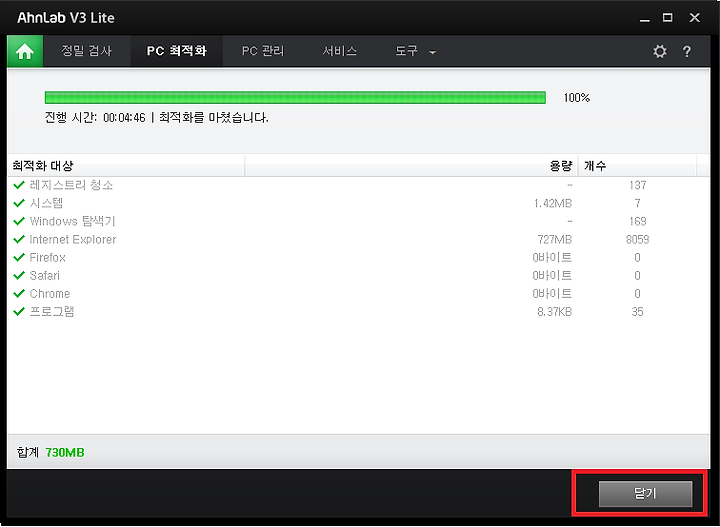
Task: Click the 730MB total value
Action: coord(65,453)
